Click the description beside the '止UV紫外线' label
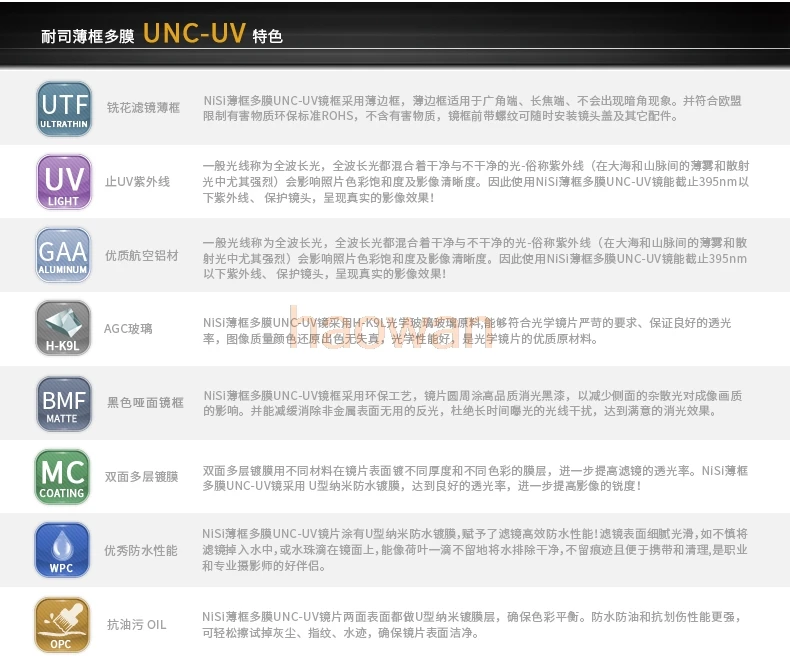 coord(476,182)
